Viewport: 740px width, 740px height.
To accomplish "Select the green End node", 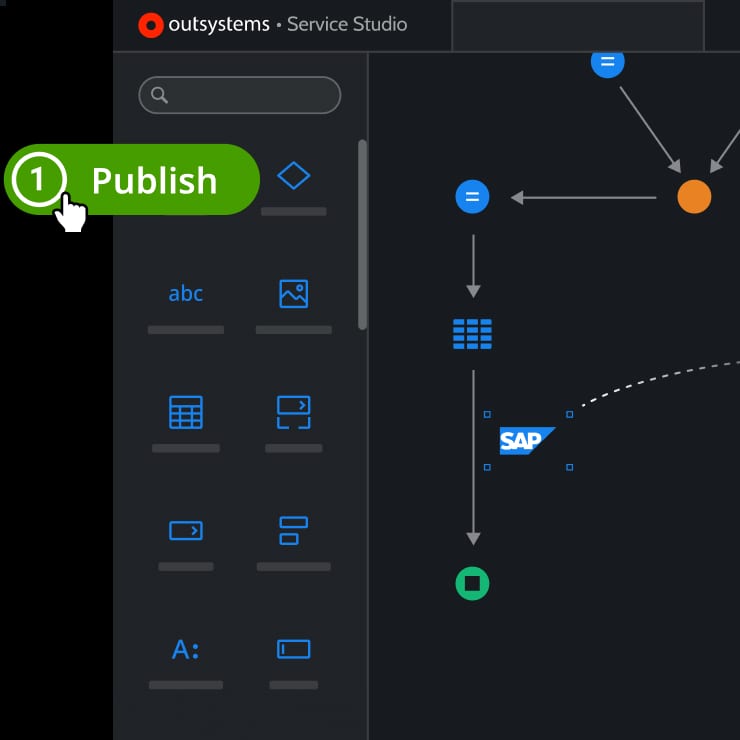I will pos(472,583).
